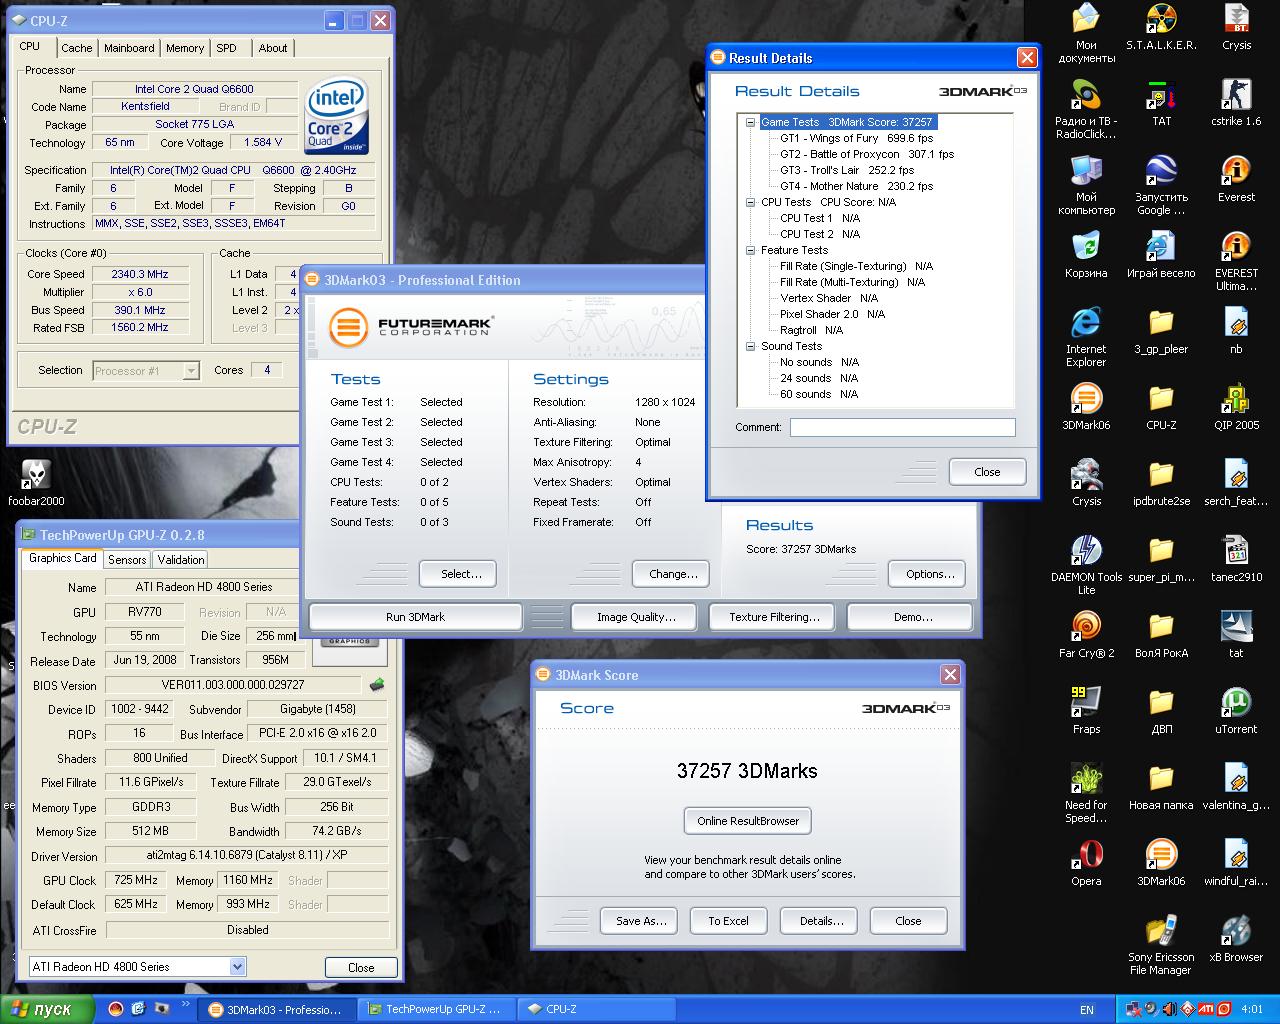Launch Opera browser from the desktop
Image resolution: width=1280 pixels, height=1024 pixels.
pos(1086,863)
